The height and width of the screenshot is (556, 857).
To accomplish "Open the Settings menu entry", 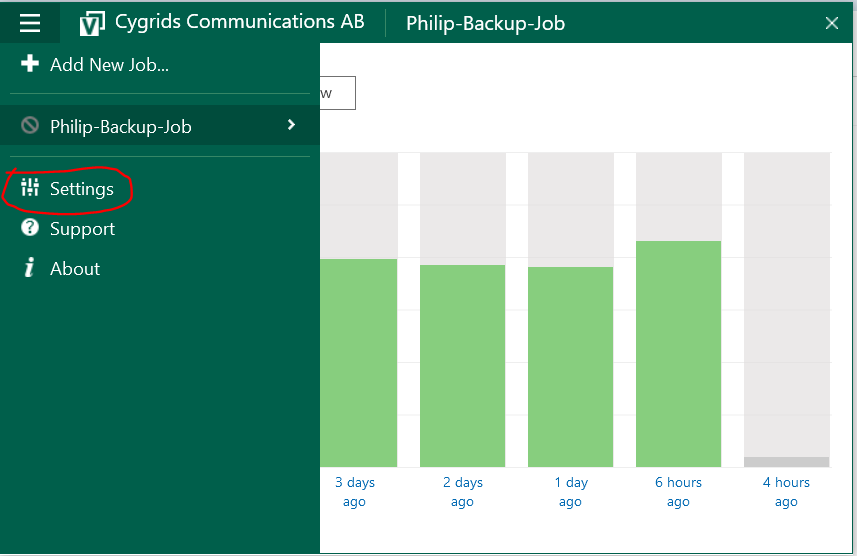I will (82, 189).
